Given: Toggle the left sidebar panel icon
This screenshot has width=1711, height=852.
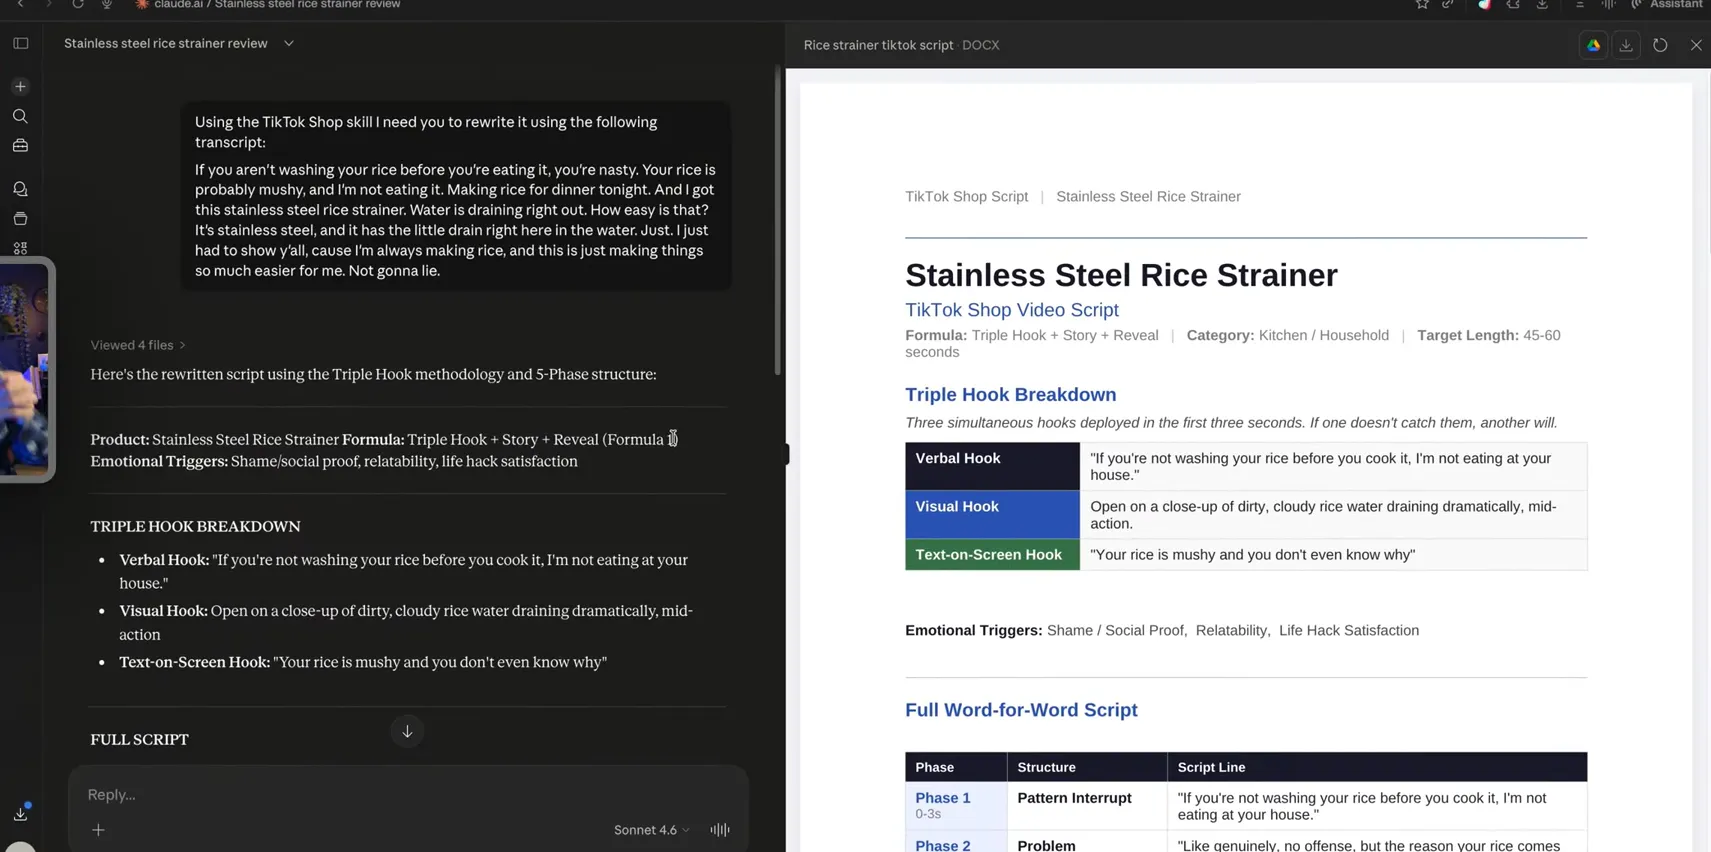Looking at the screenshot, I should pyautogui.click(x=20, y=43).
